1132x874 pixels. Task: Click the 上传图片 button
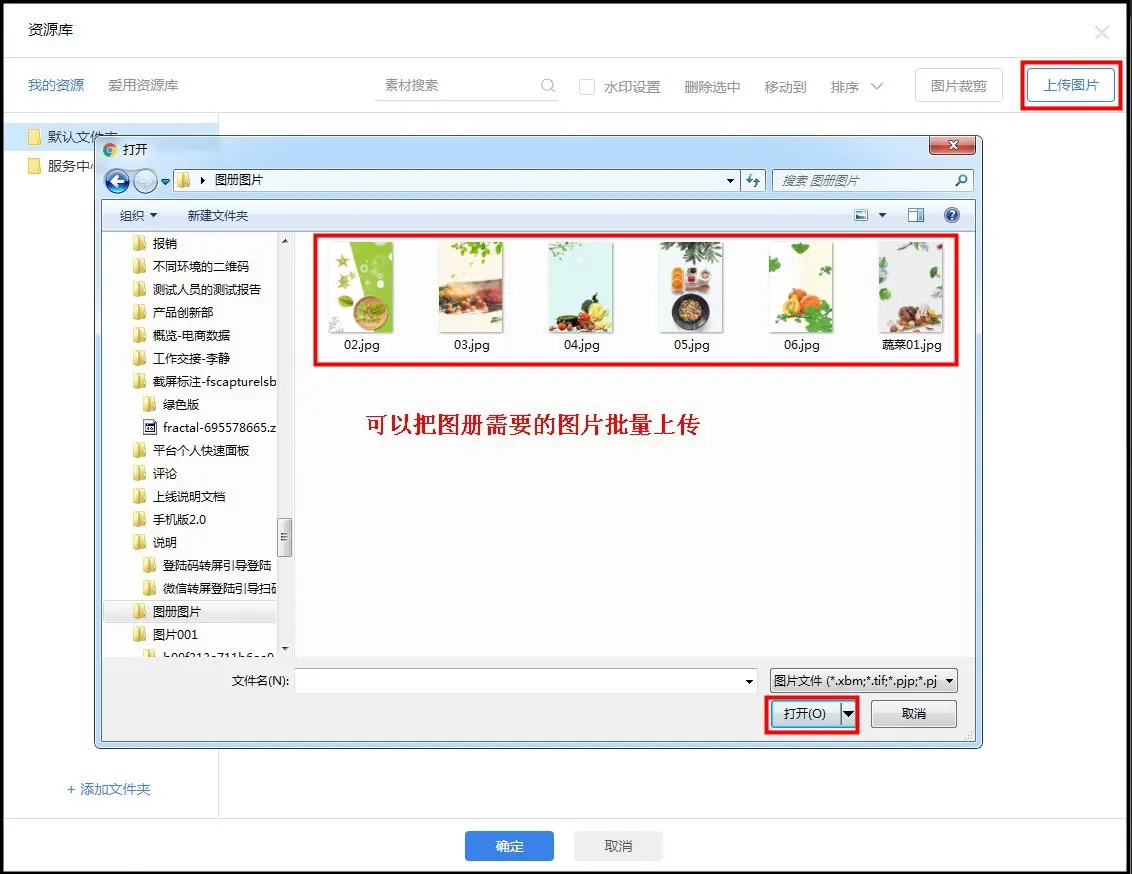1070,86
